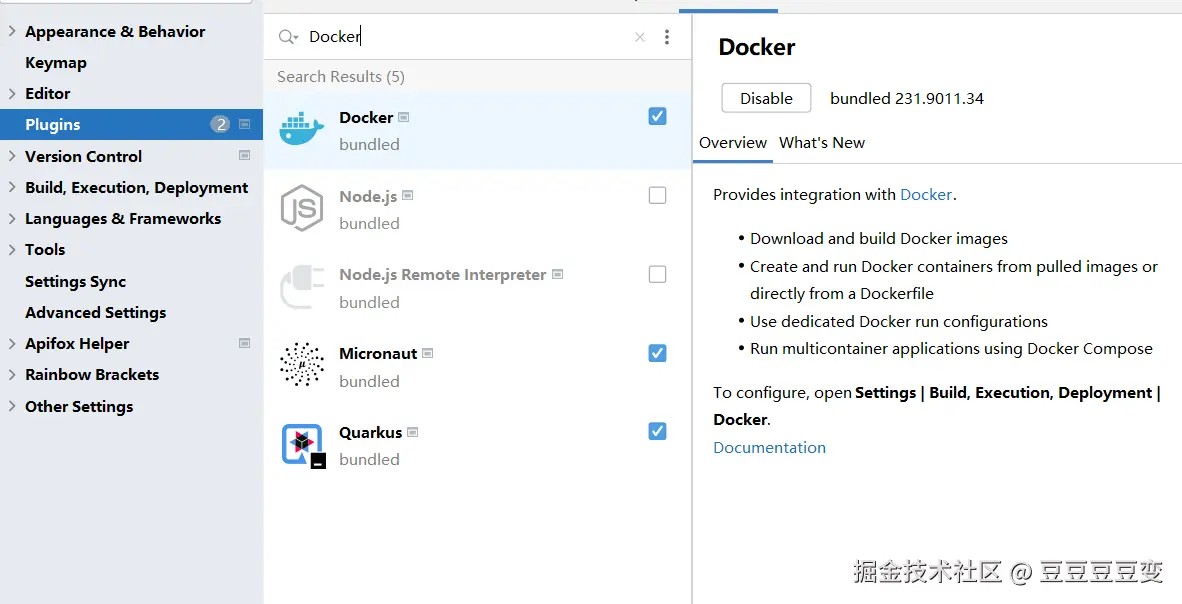1182x604 pixels.
Task: Expand the Appearance & Behavior section
Action: coord(12,32)
